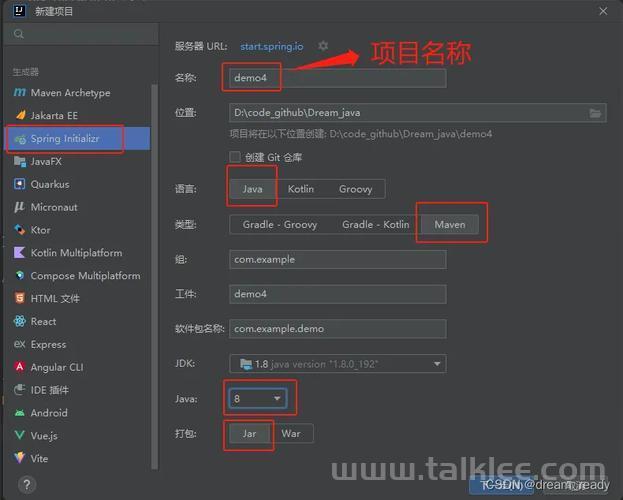This screenshot has height=500, width=623.
Task: Open server URL settings gear
Action: [x=323, y=46]
